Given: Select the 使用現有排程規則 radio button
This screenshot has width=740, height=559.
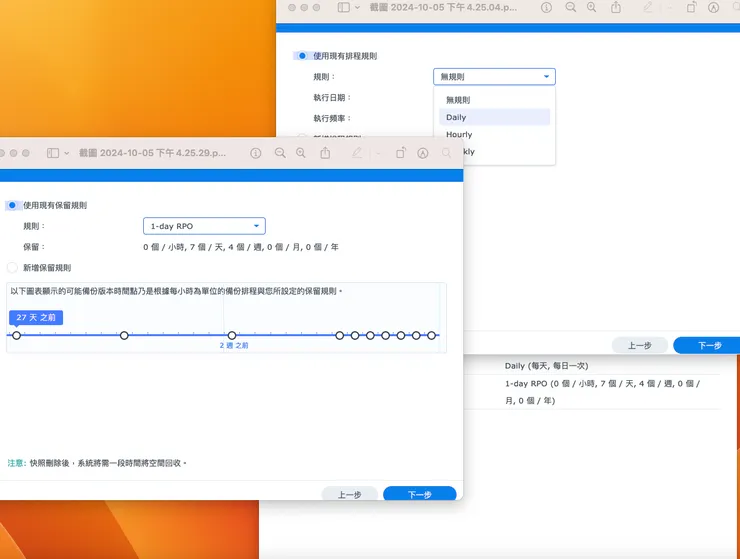Looking at the screenshot, I should click(x=303, y=56).
